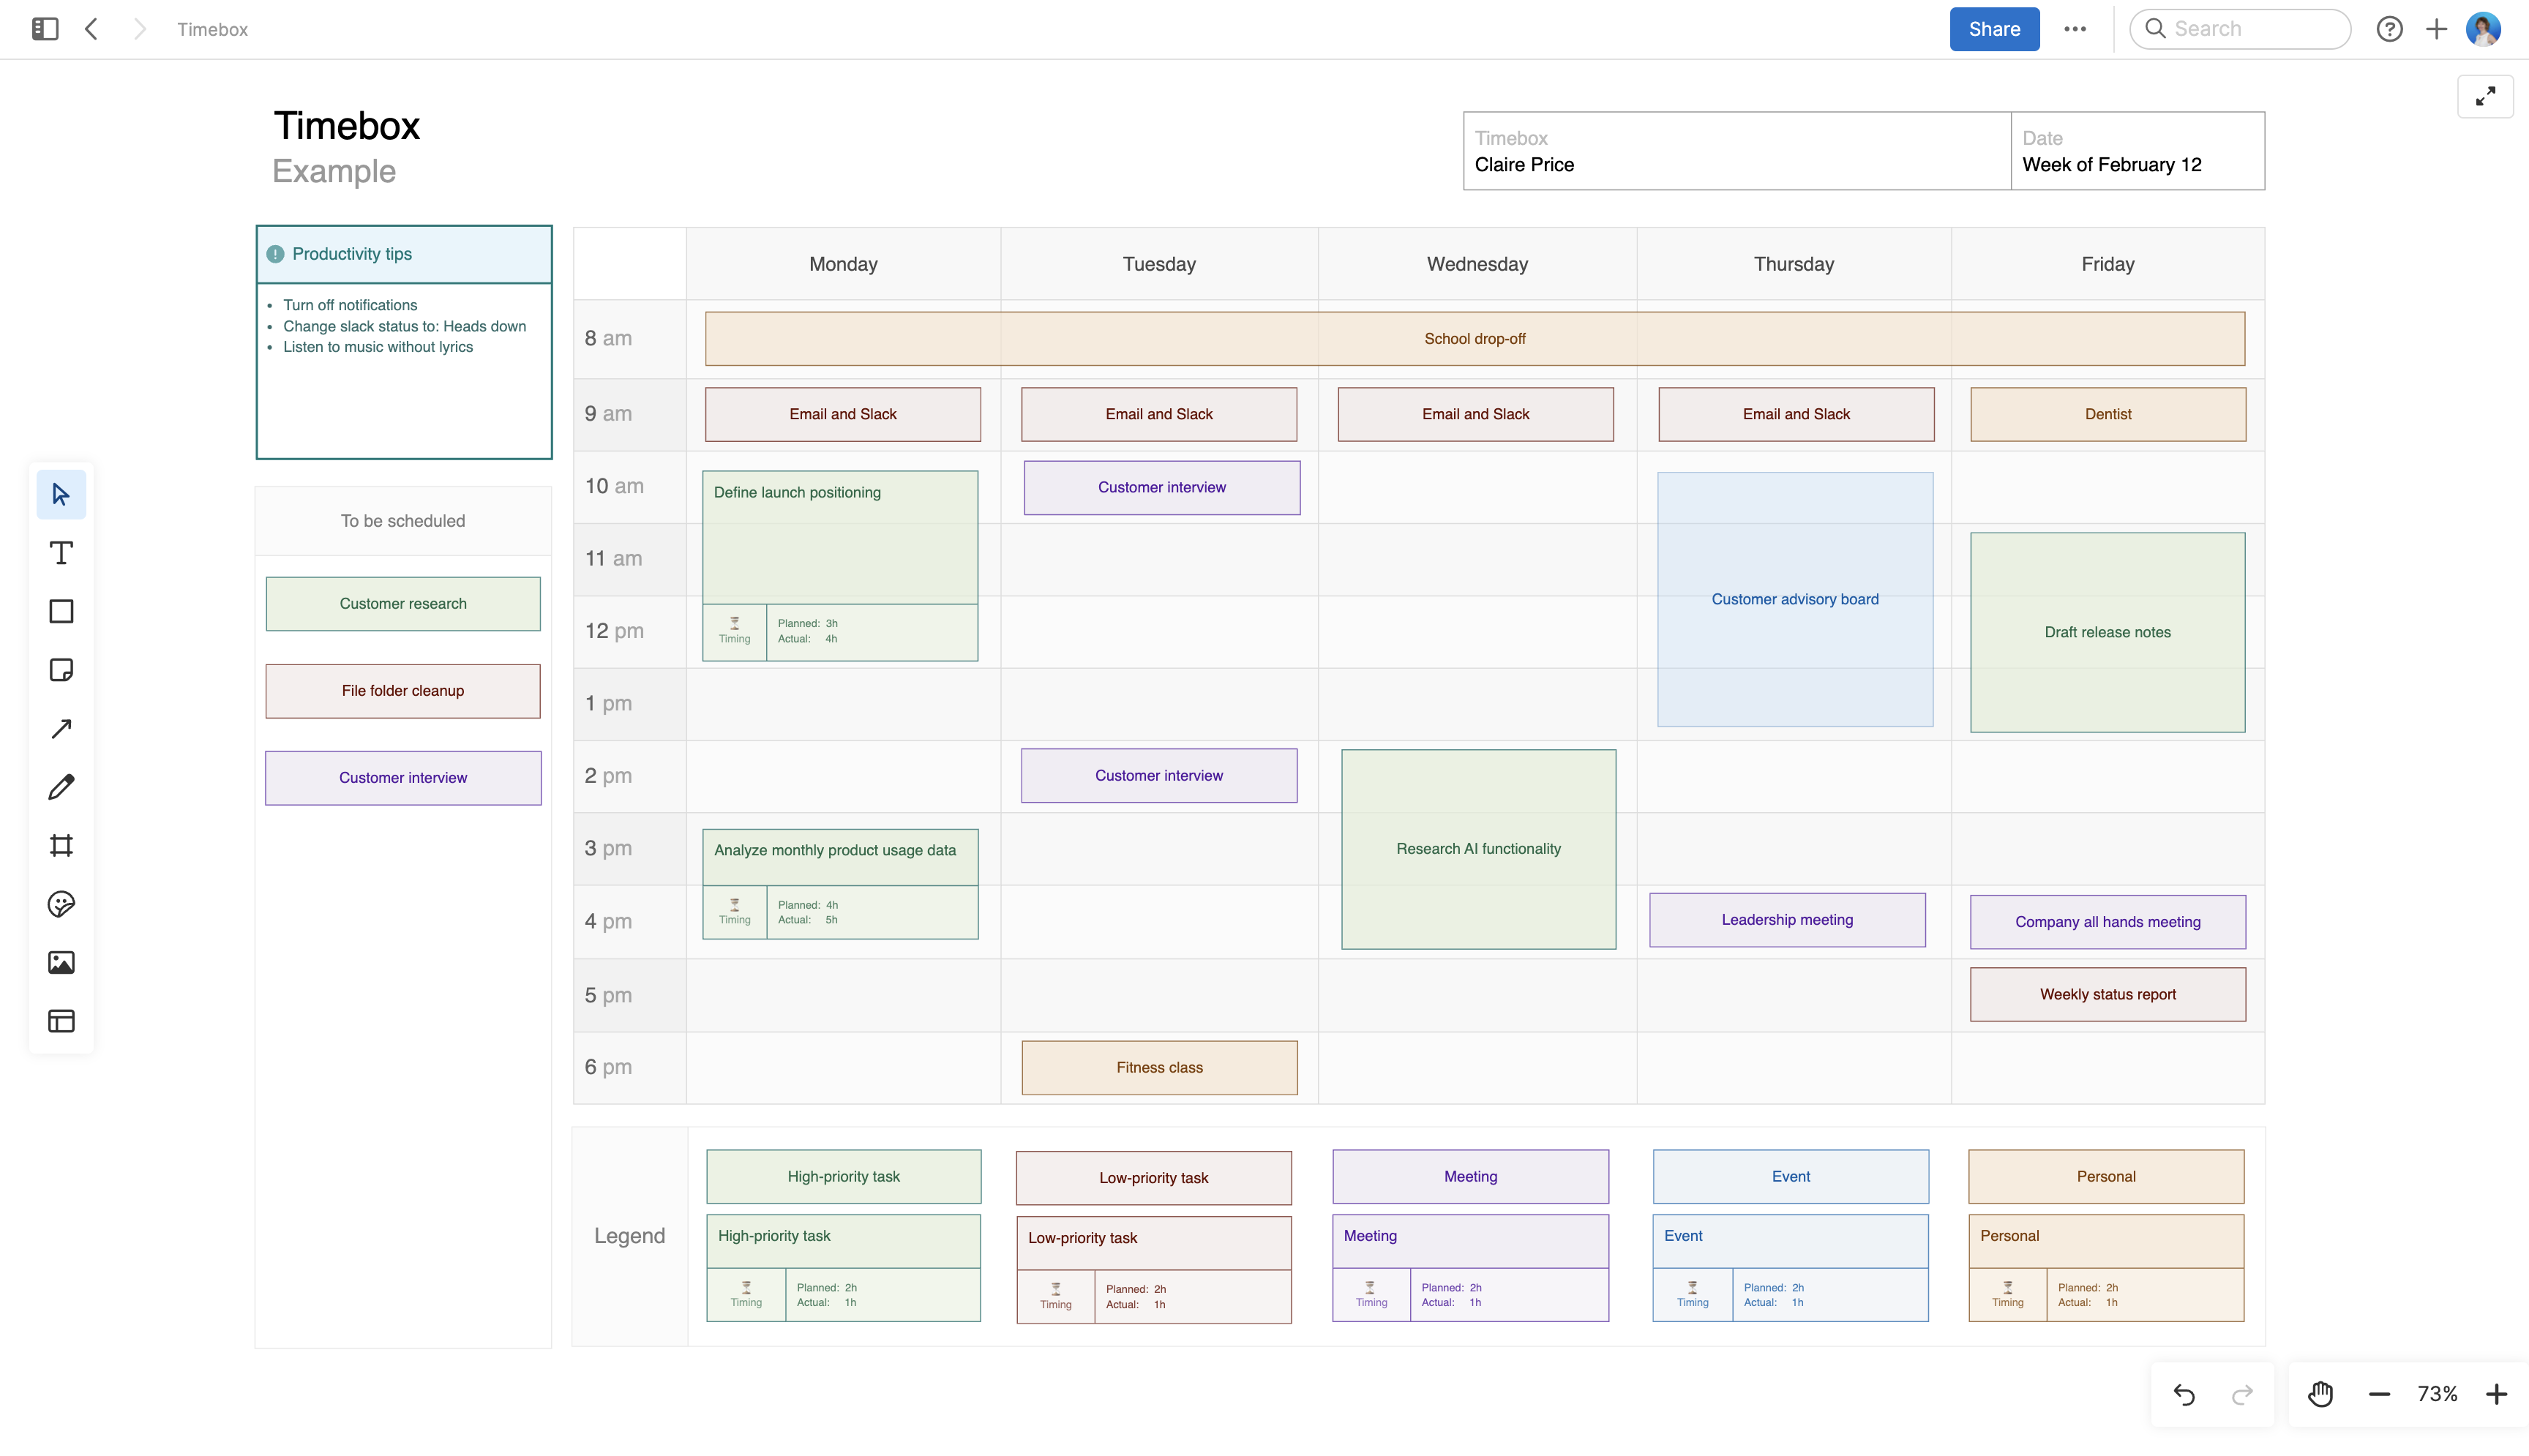Viewport: 2529px width, 1456px height.
Task: Open the create new plus menu
Action: point(2436,29)
